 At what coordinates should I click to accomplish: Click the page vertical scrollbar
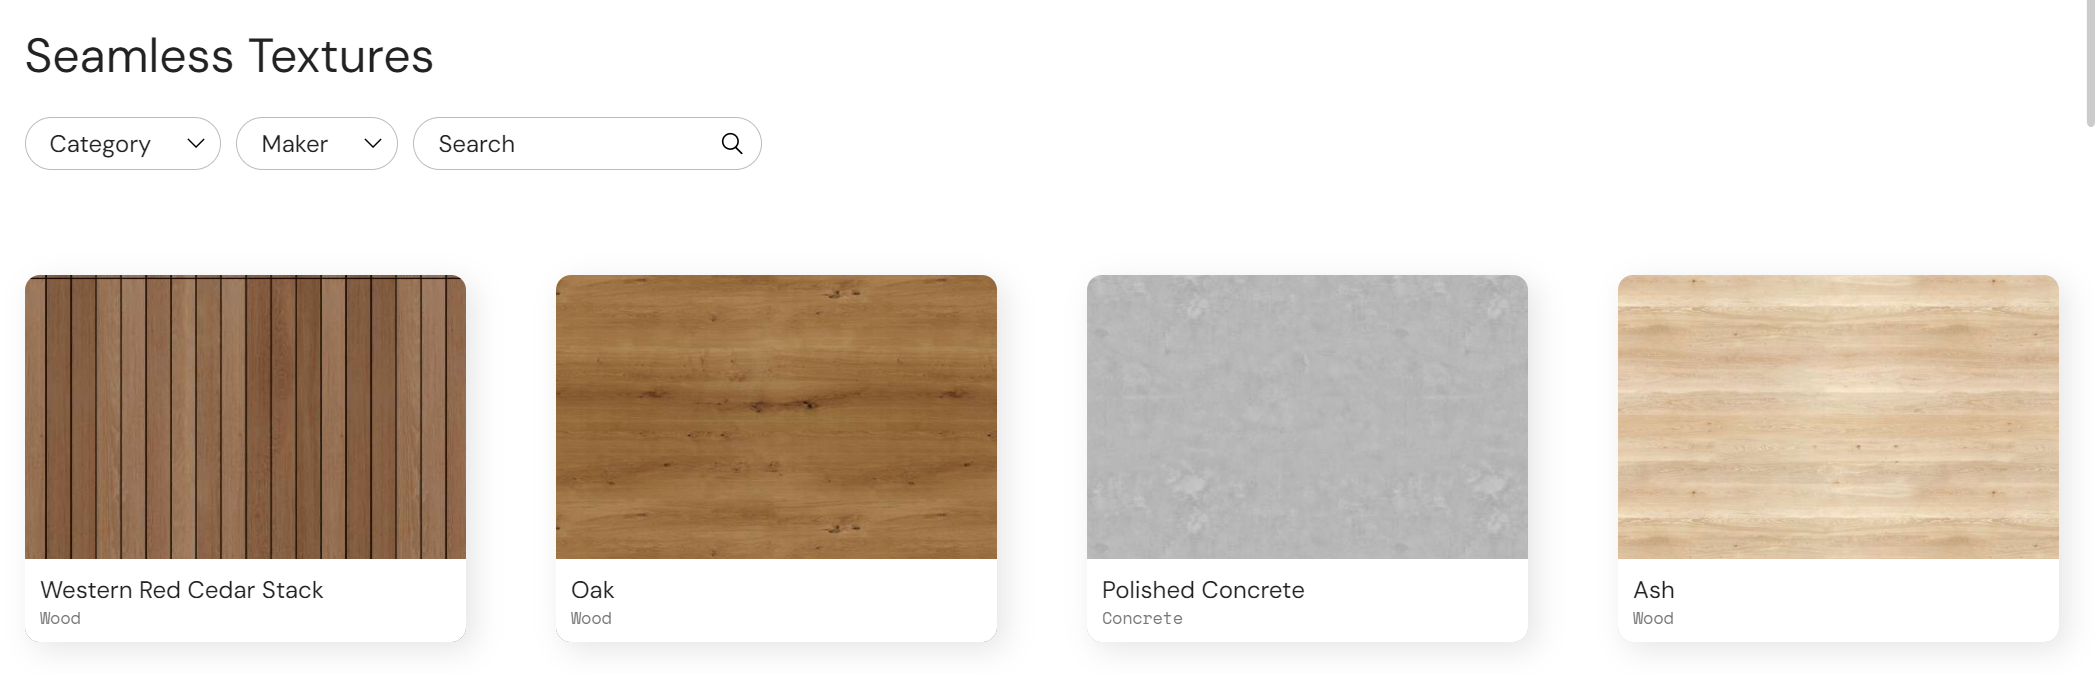click(2090, 63)
